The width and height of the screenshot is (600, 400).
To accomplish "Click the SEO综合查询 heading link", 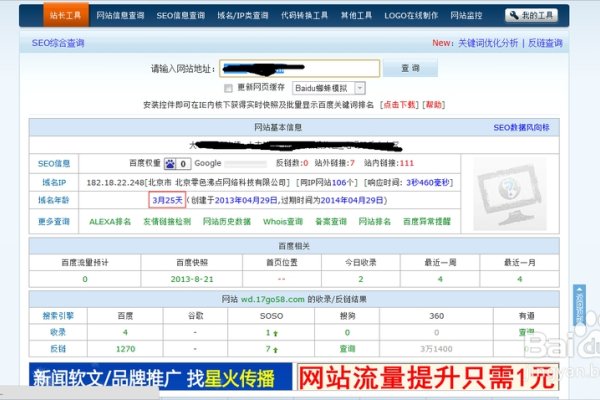I will pyautogui.click(x=58, y=43).
